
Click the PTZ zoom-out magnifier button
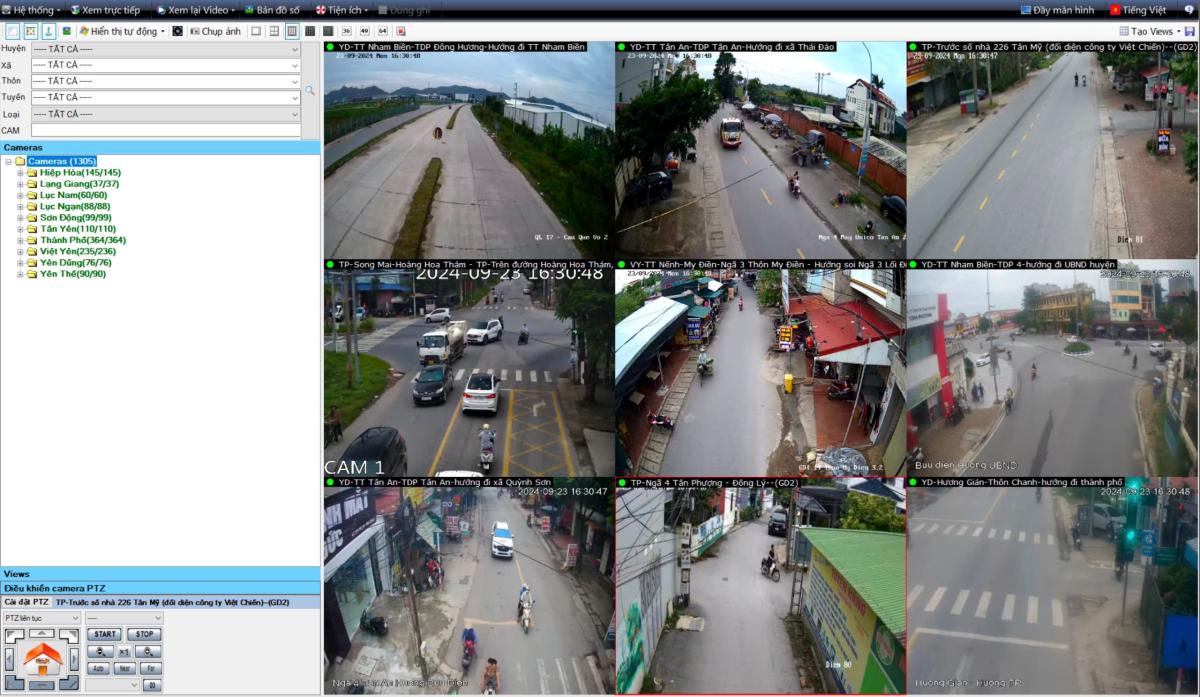98,652
